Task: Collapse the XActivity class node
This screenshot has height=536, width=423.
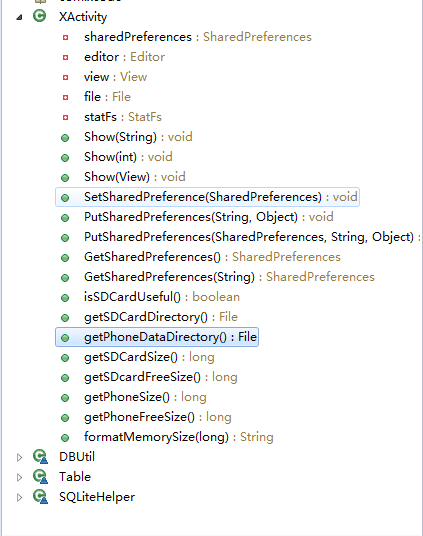Action: [x=19, y=17]
